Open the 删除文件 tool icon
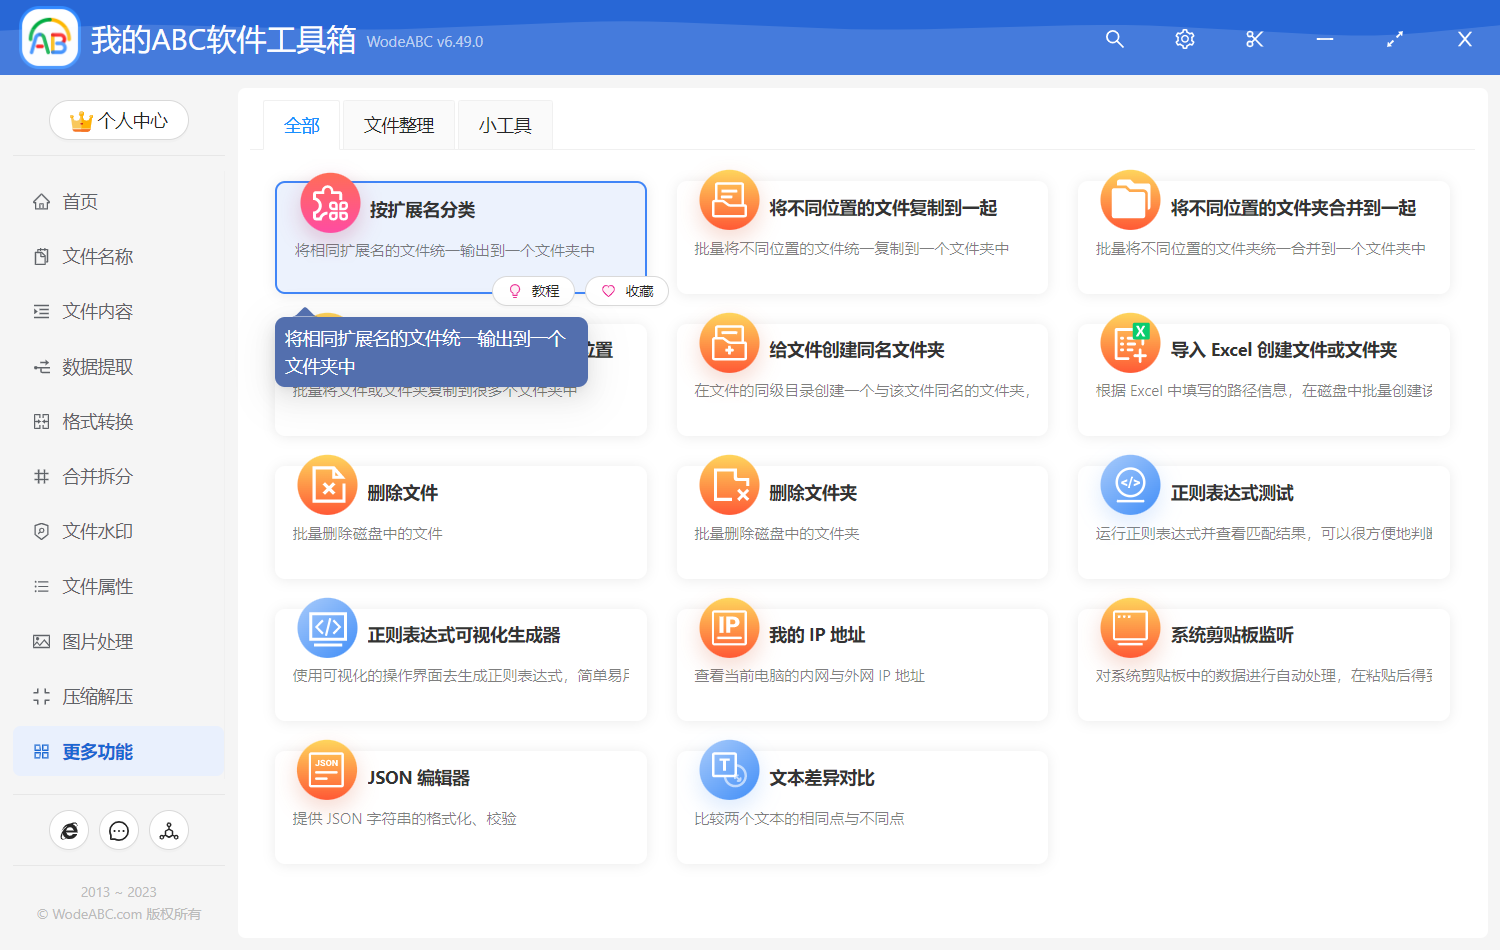Image resolution: width=1500 pixels, height=950 pixels. coord(327,485)
